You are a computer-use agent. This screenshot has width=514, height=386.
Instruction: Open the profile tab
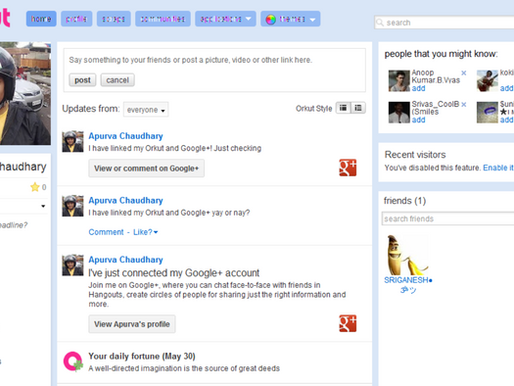pyautogui.click(x=76, y=19)
